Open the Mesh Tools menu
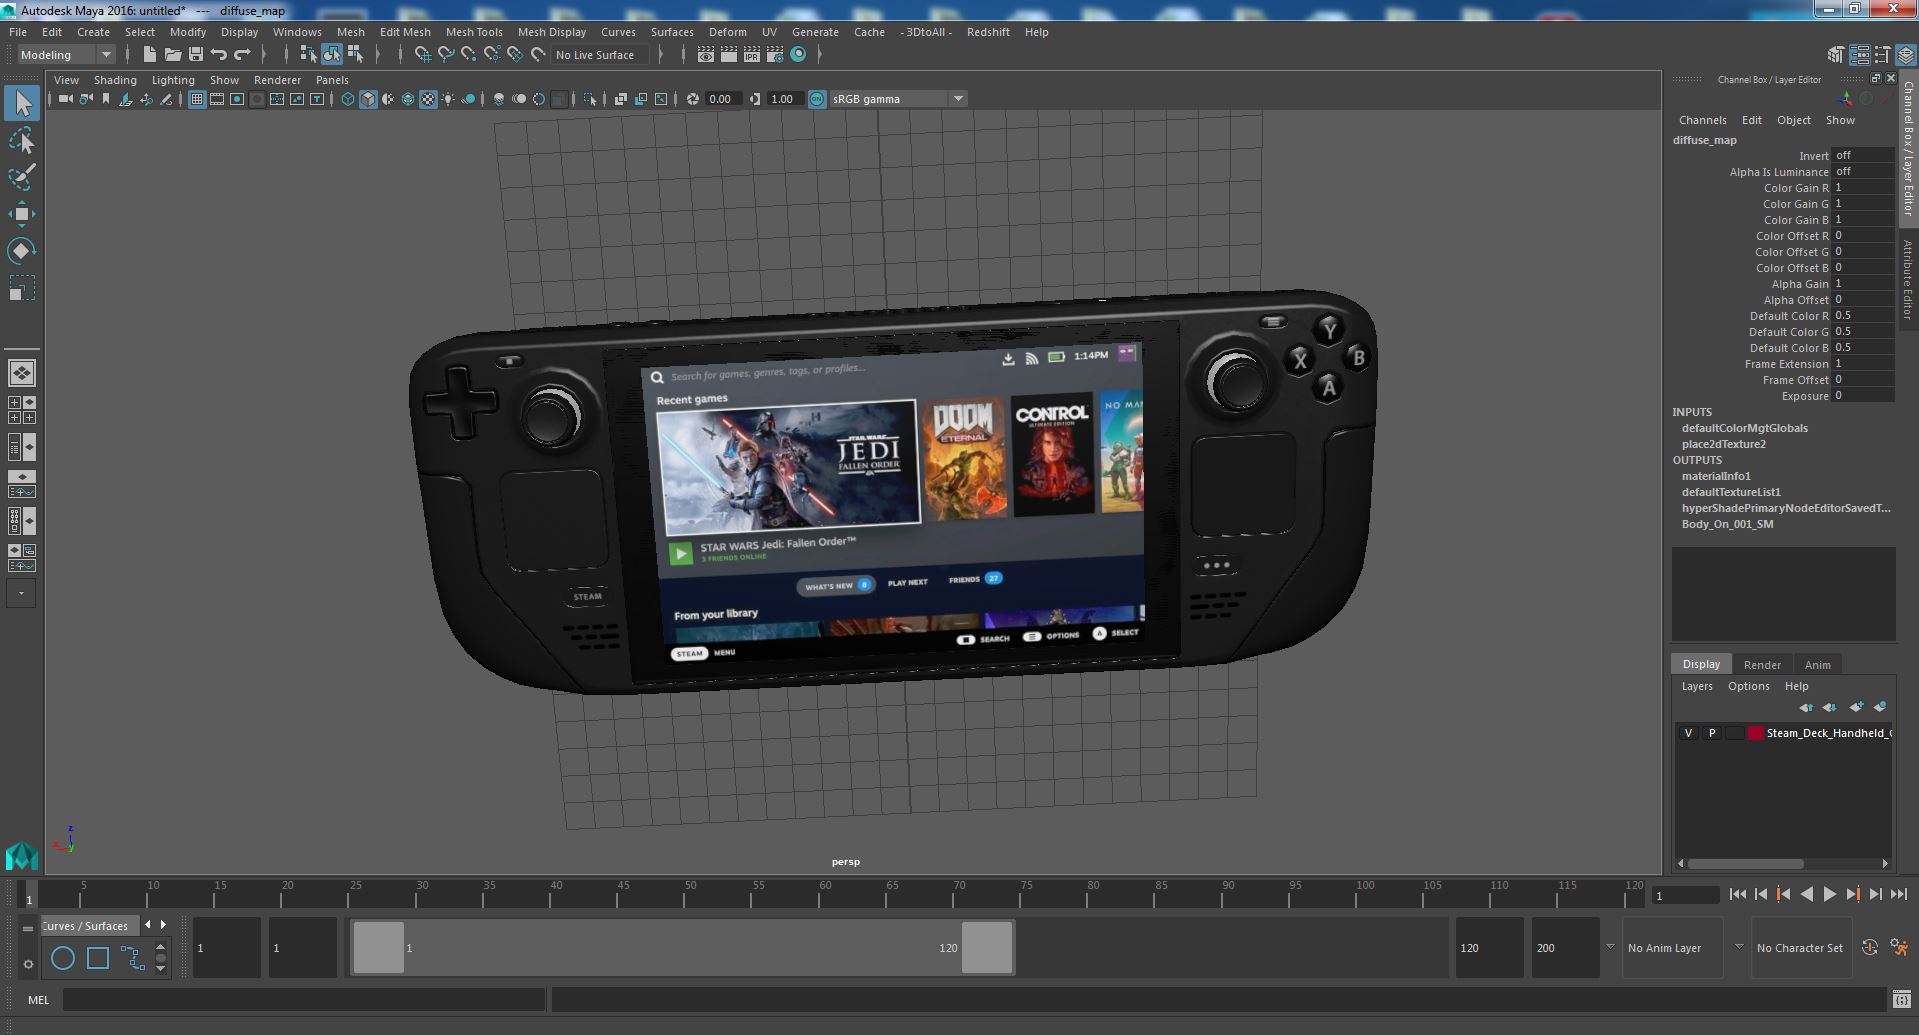Screen dimensions: 1919x1035 [474, 32]
